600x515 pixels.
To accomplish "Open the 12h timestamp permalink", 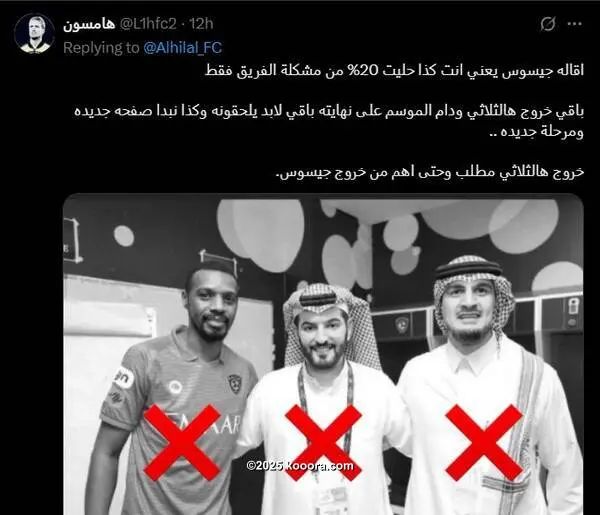I will point(201,24).
